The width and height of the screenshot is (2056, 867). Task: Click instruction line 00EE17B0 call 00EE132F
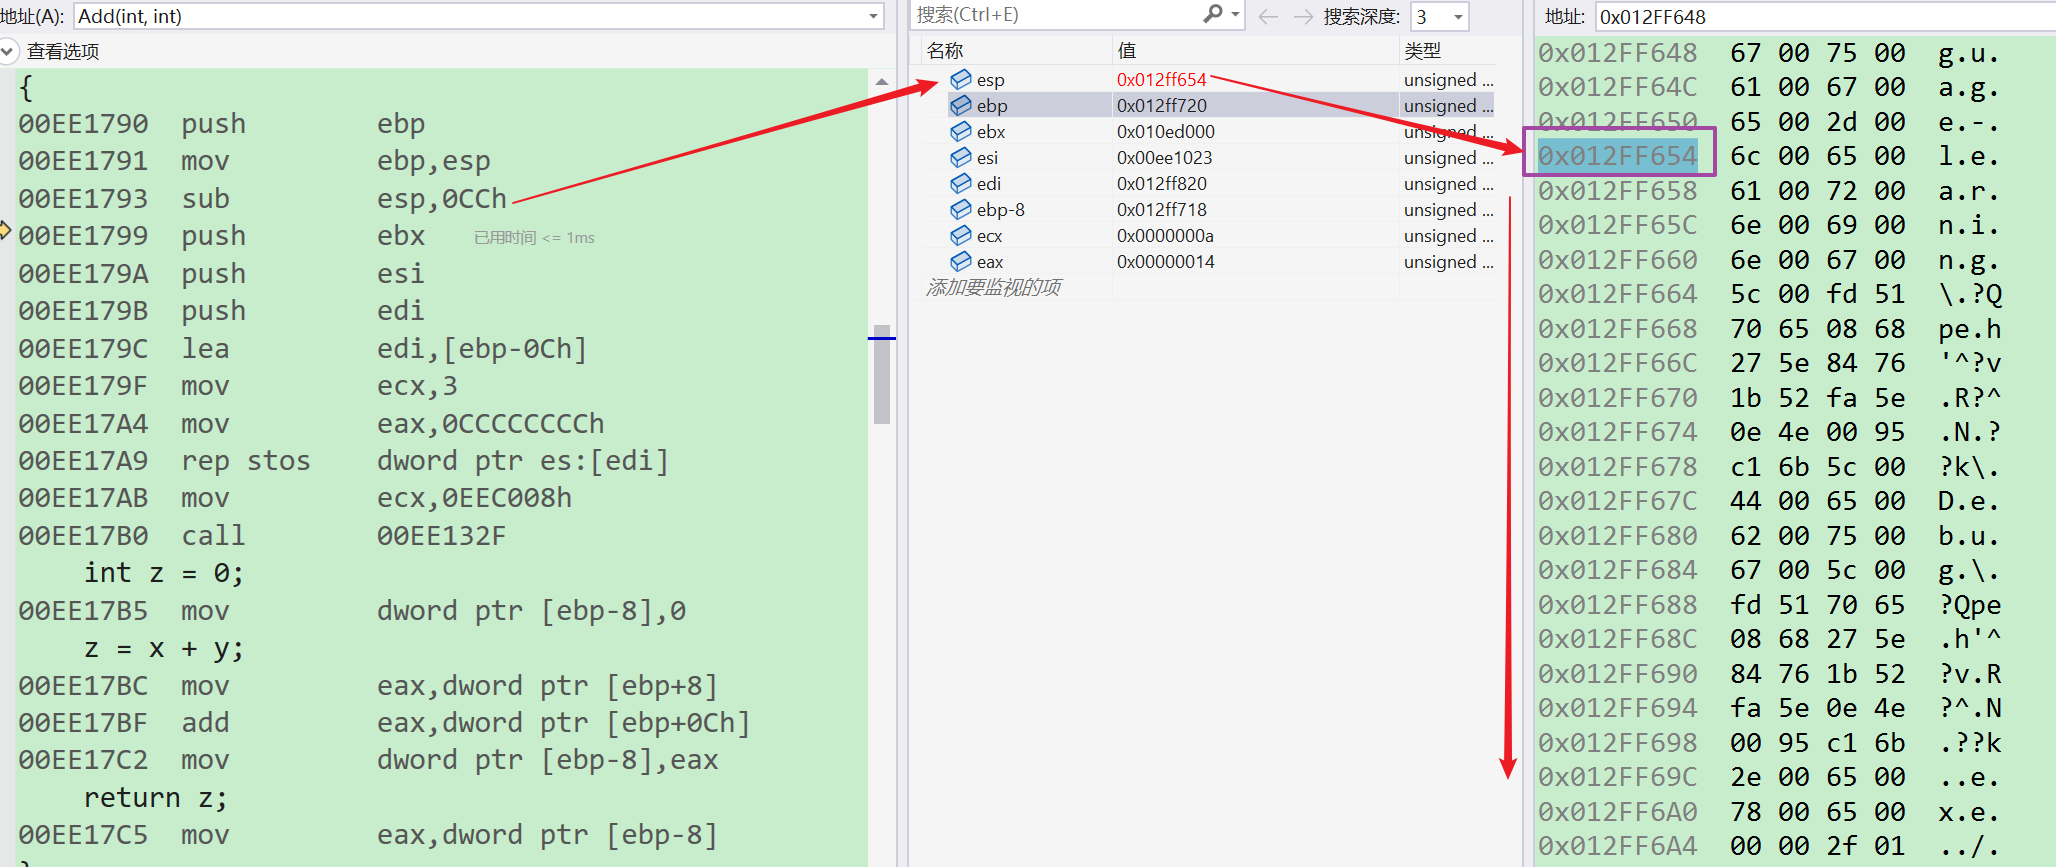[262, 535]
